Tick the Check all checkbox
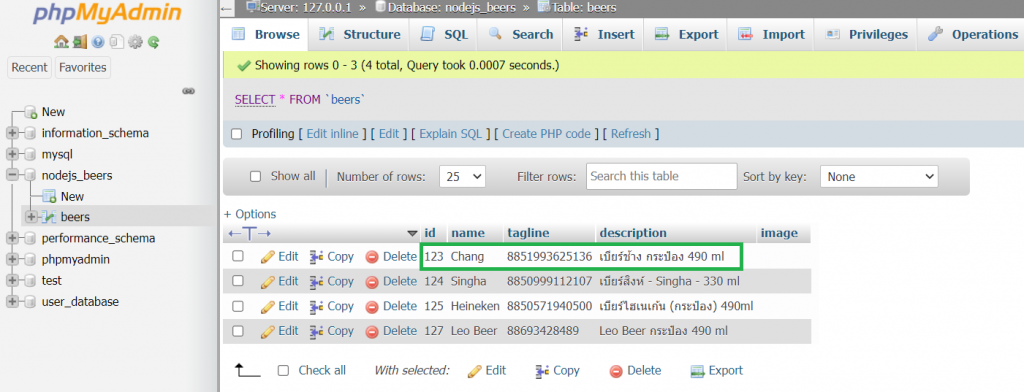Viewport: 1024px width, 392px height. 283,370
